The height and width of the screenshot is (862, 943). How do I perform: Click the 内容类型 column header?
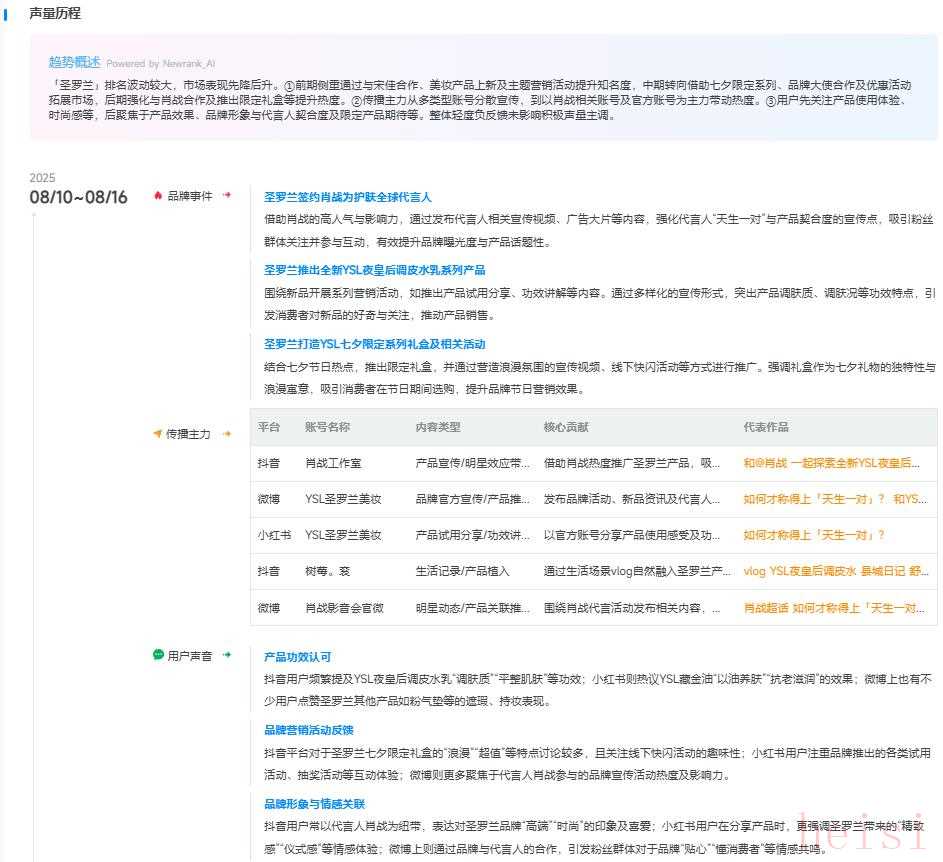point(438,427)
